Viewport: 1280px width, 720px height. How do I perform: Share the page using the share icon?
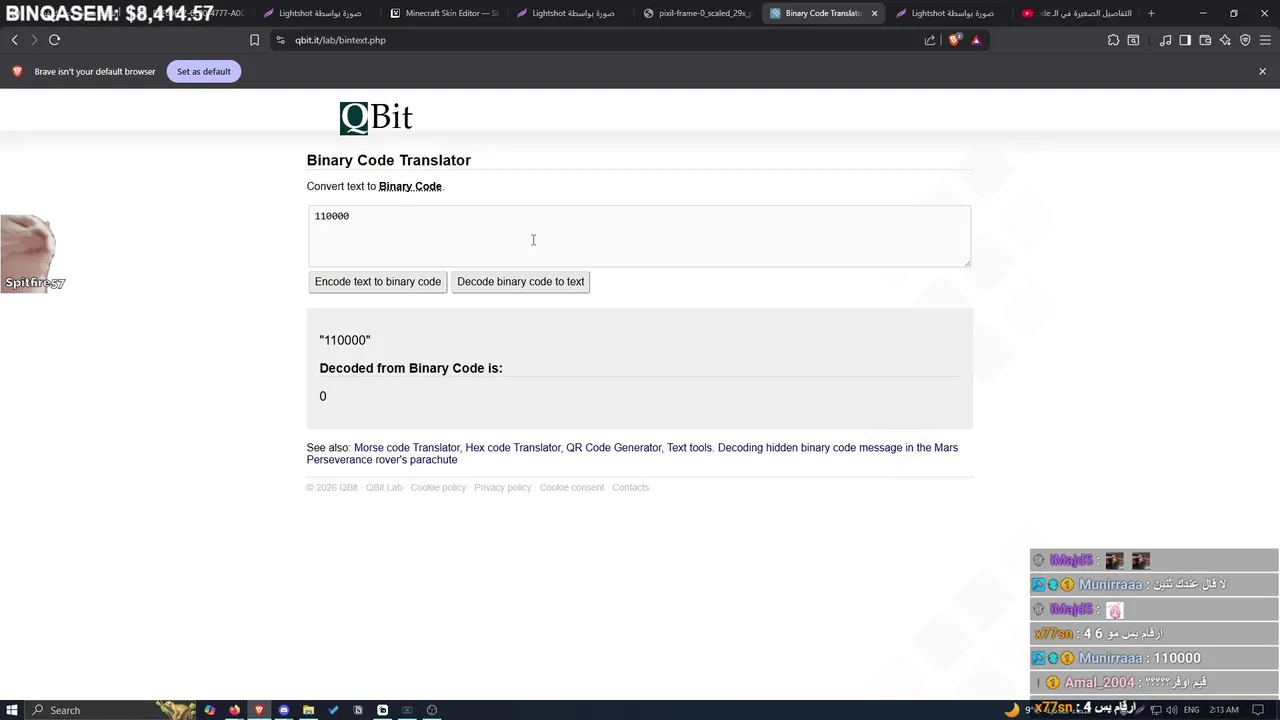[930, 40]
